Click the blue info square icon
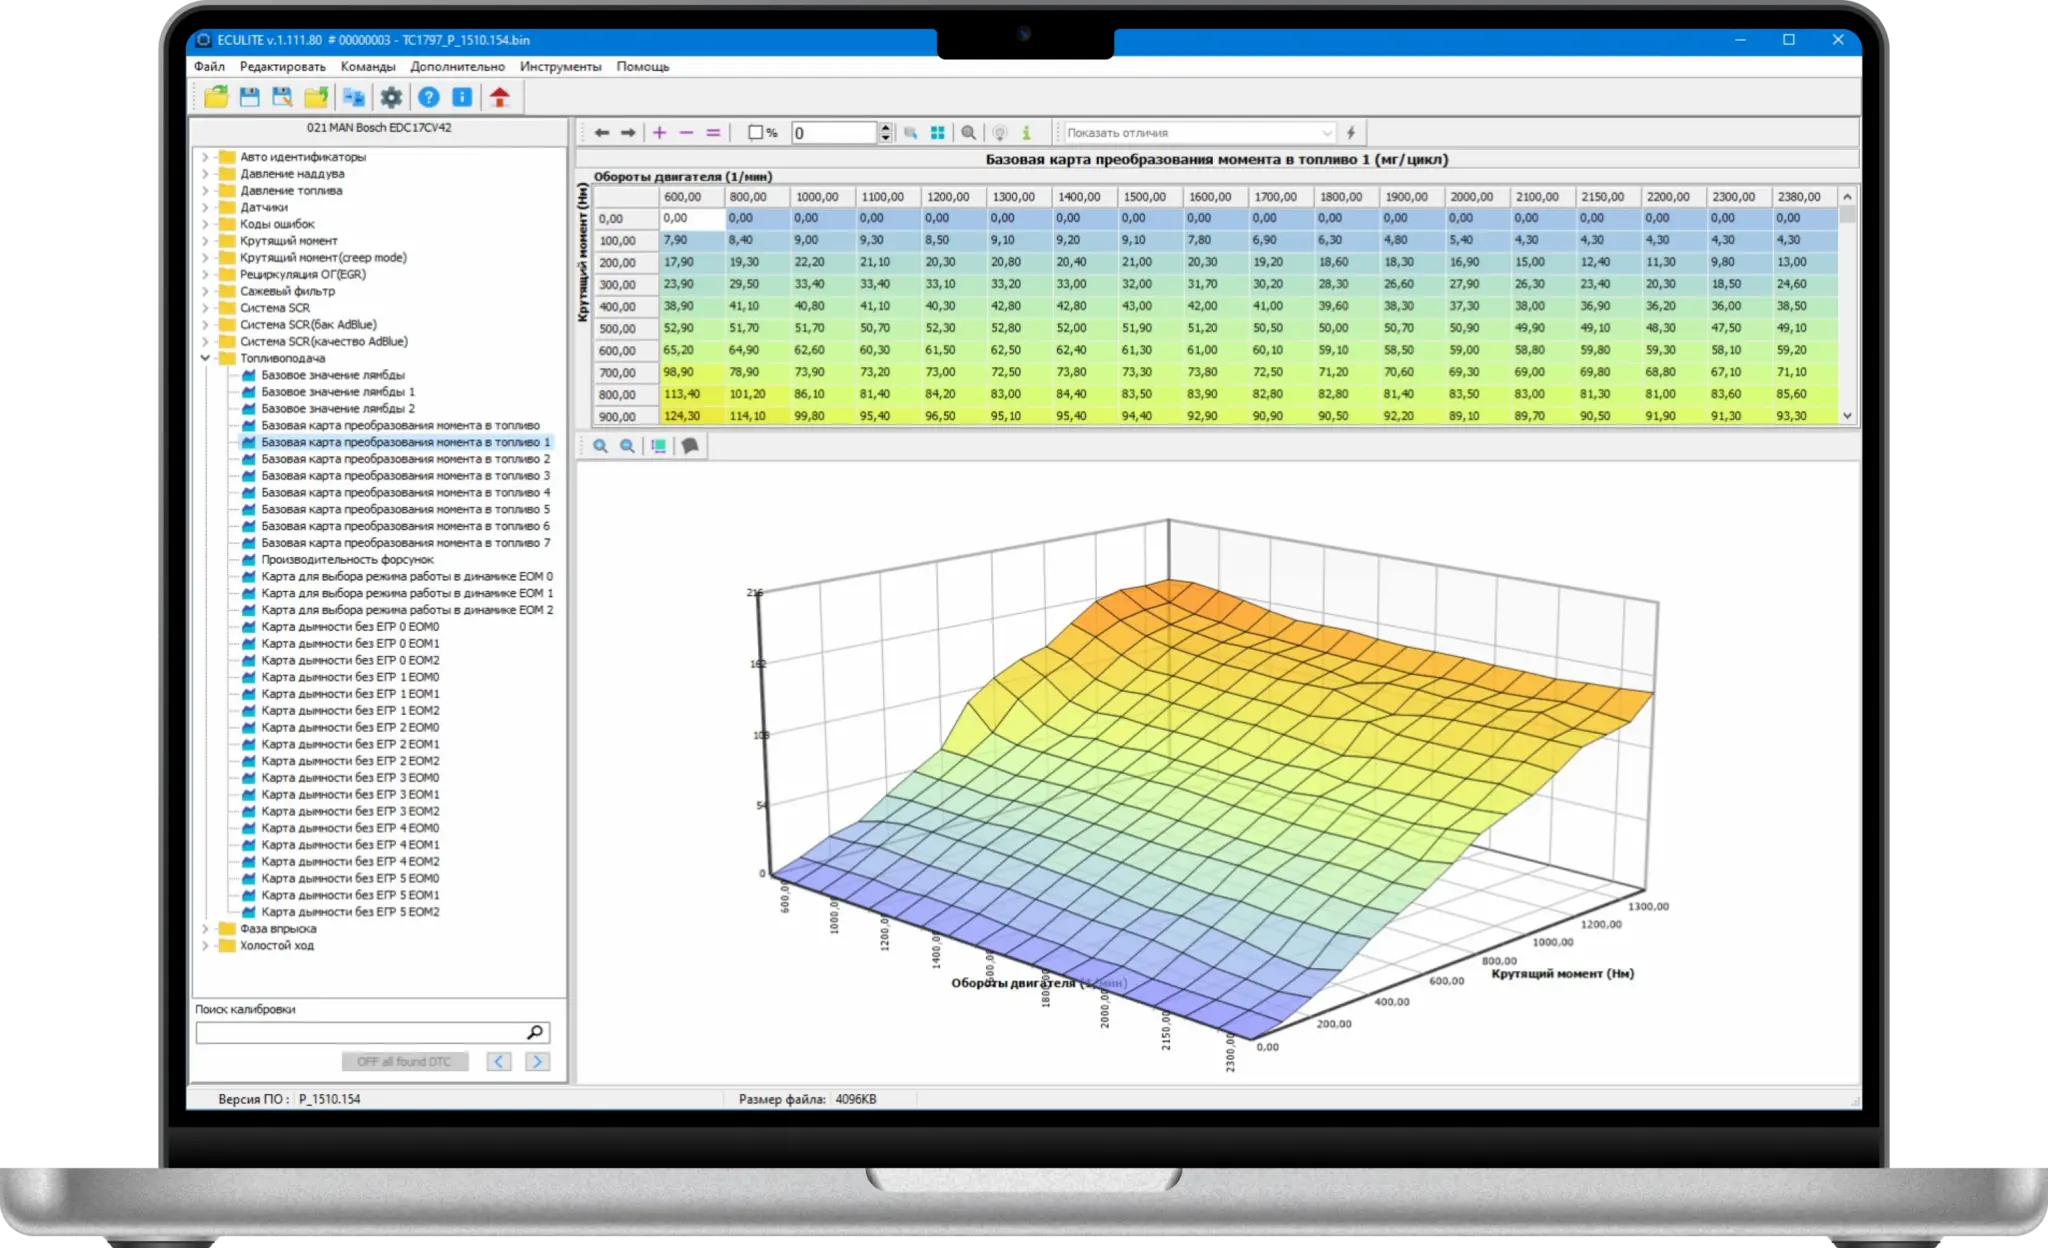This screenshot has height=1248, width=2048. 462,97
